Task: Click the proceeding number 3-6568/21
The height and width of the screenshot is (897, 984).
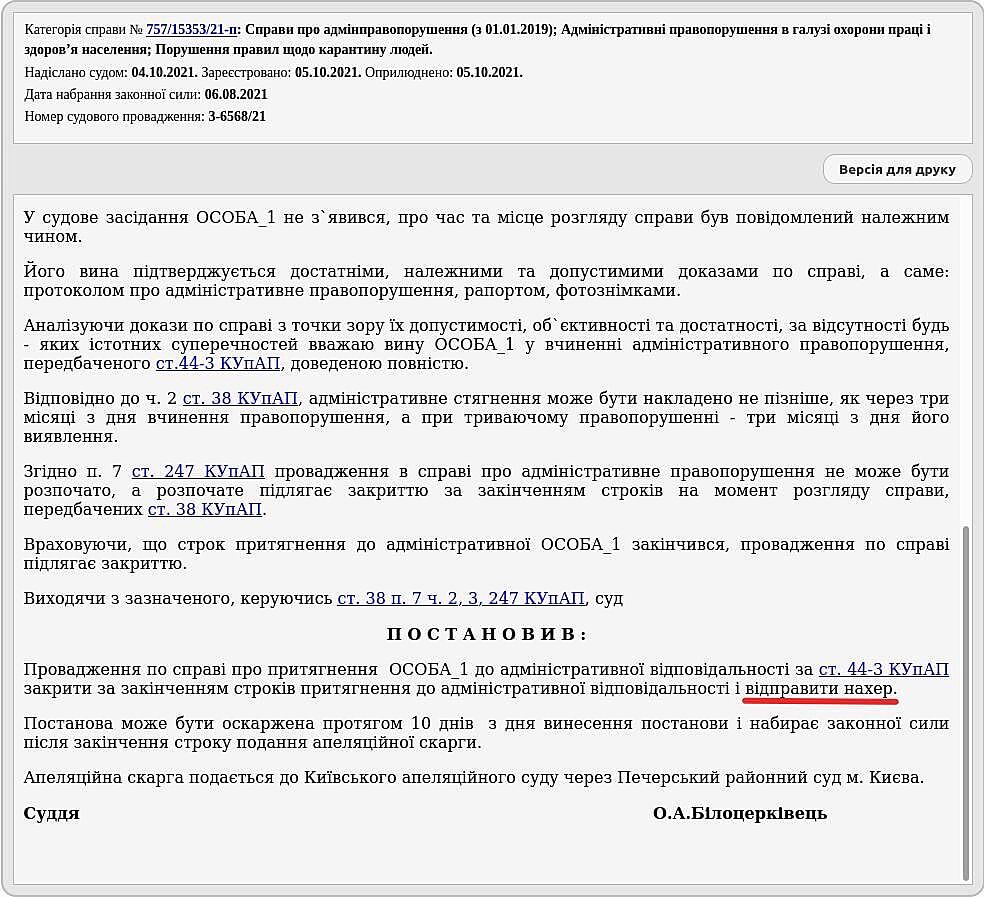Action: (x=236, y=117)
